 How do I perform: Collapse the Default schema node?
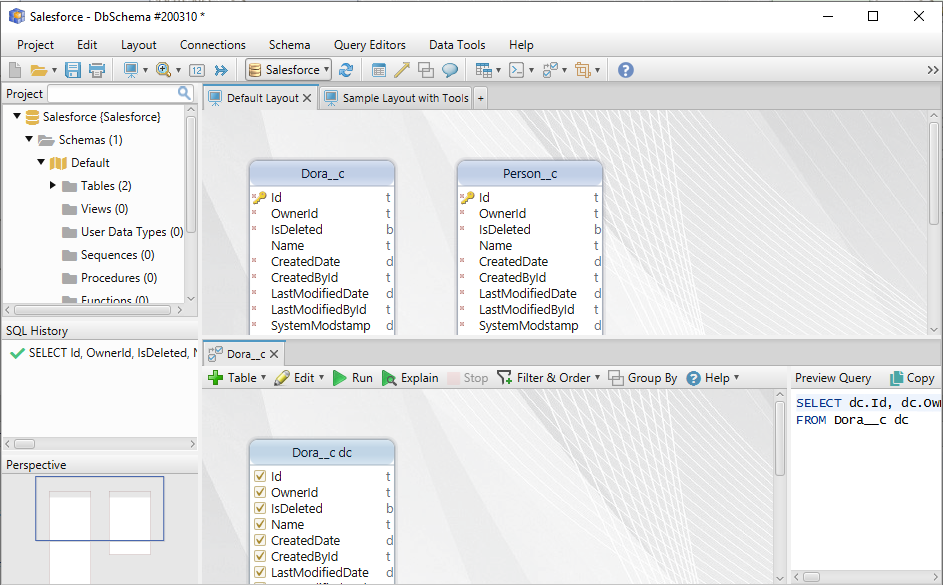click(x=41, y=162)
